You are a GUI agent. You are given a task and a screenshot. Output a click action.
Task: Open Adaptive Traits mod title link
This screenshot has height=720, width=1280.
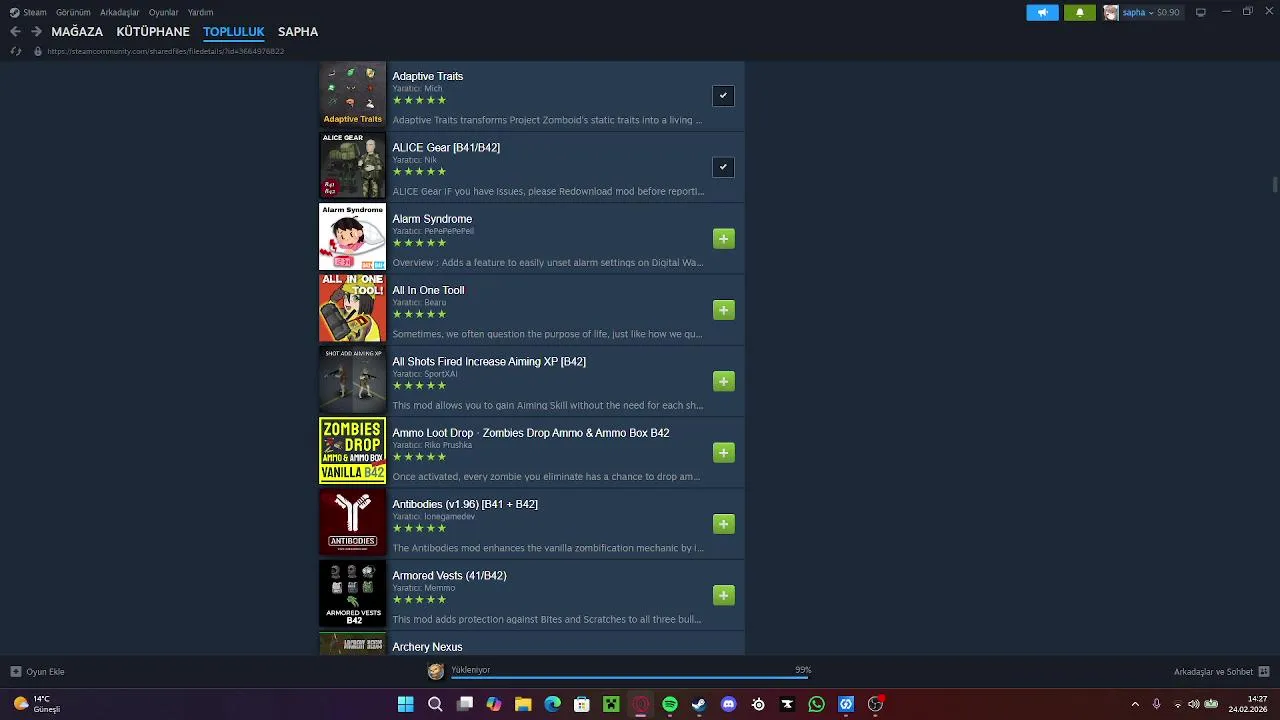(427, 76)
